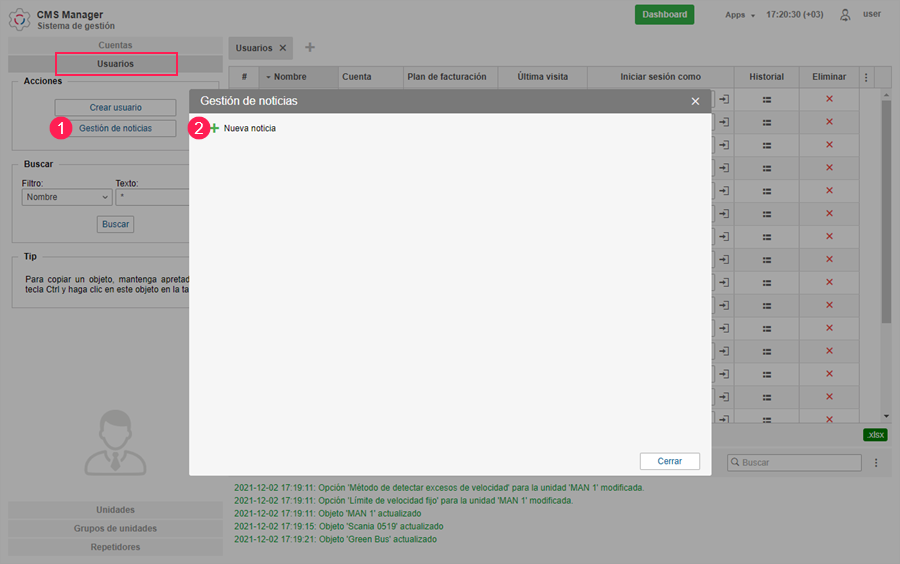Click the user name label in top bar
900x564 pixels.
[872, 14]
